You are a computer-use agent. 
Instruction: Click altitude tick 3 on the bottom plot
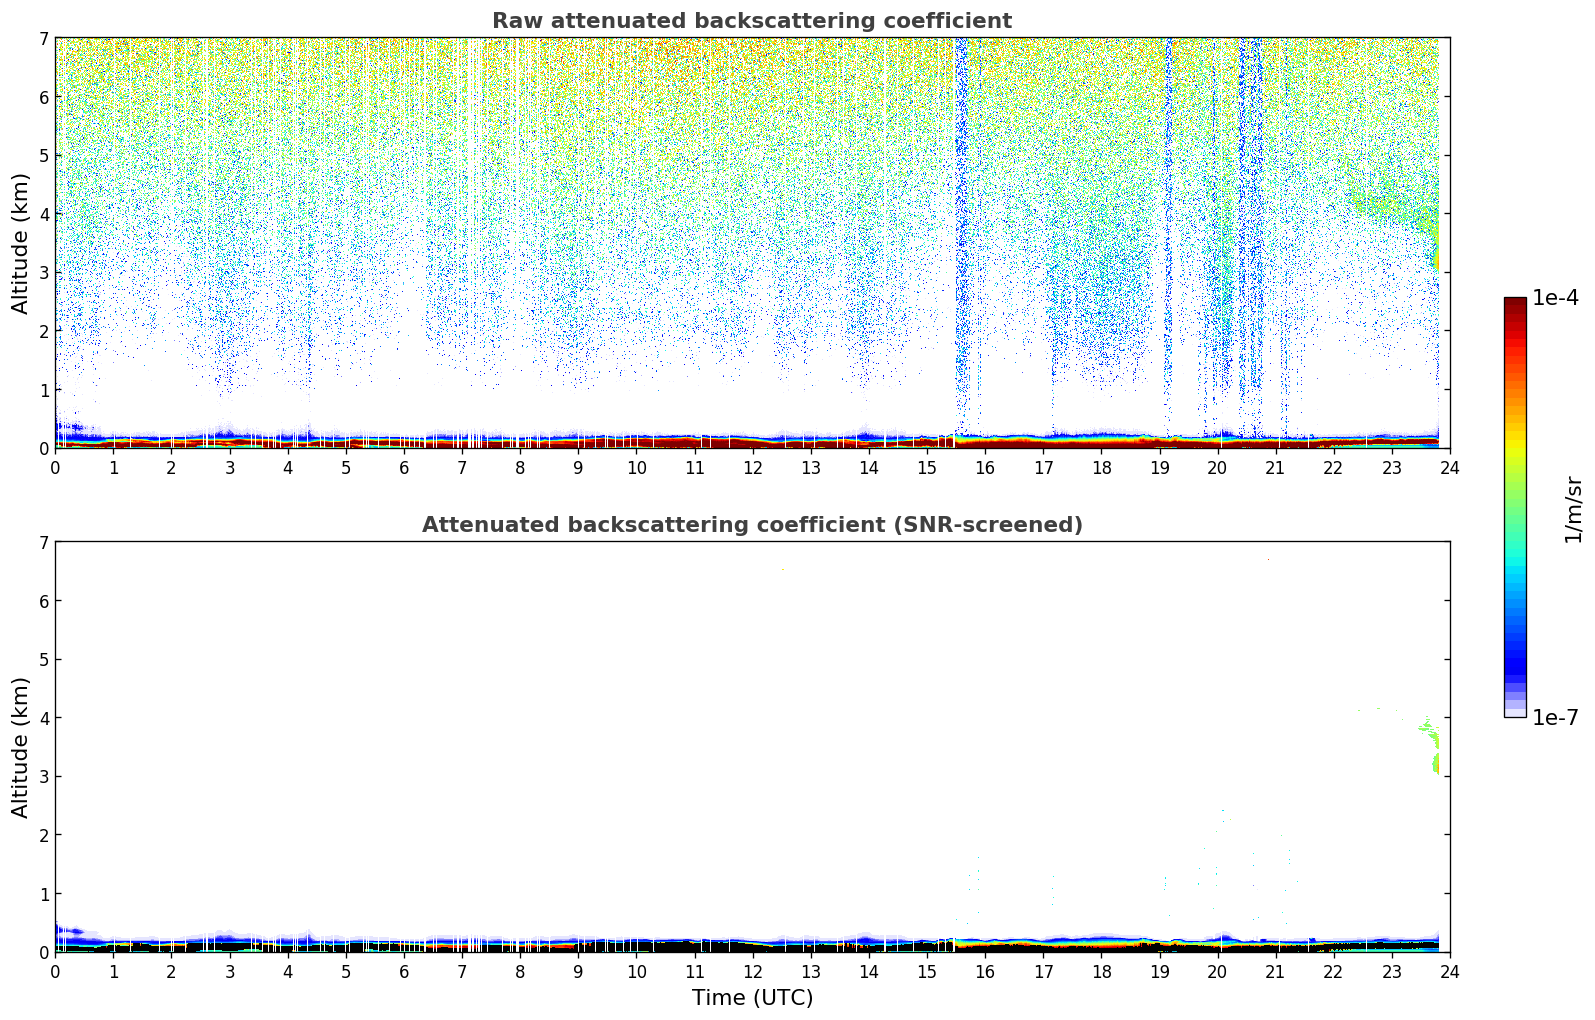coord(43,777)
